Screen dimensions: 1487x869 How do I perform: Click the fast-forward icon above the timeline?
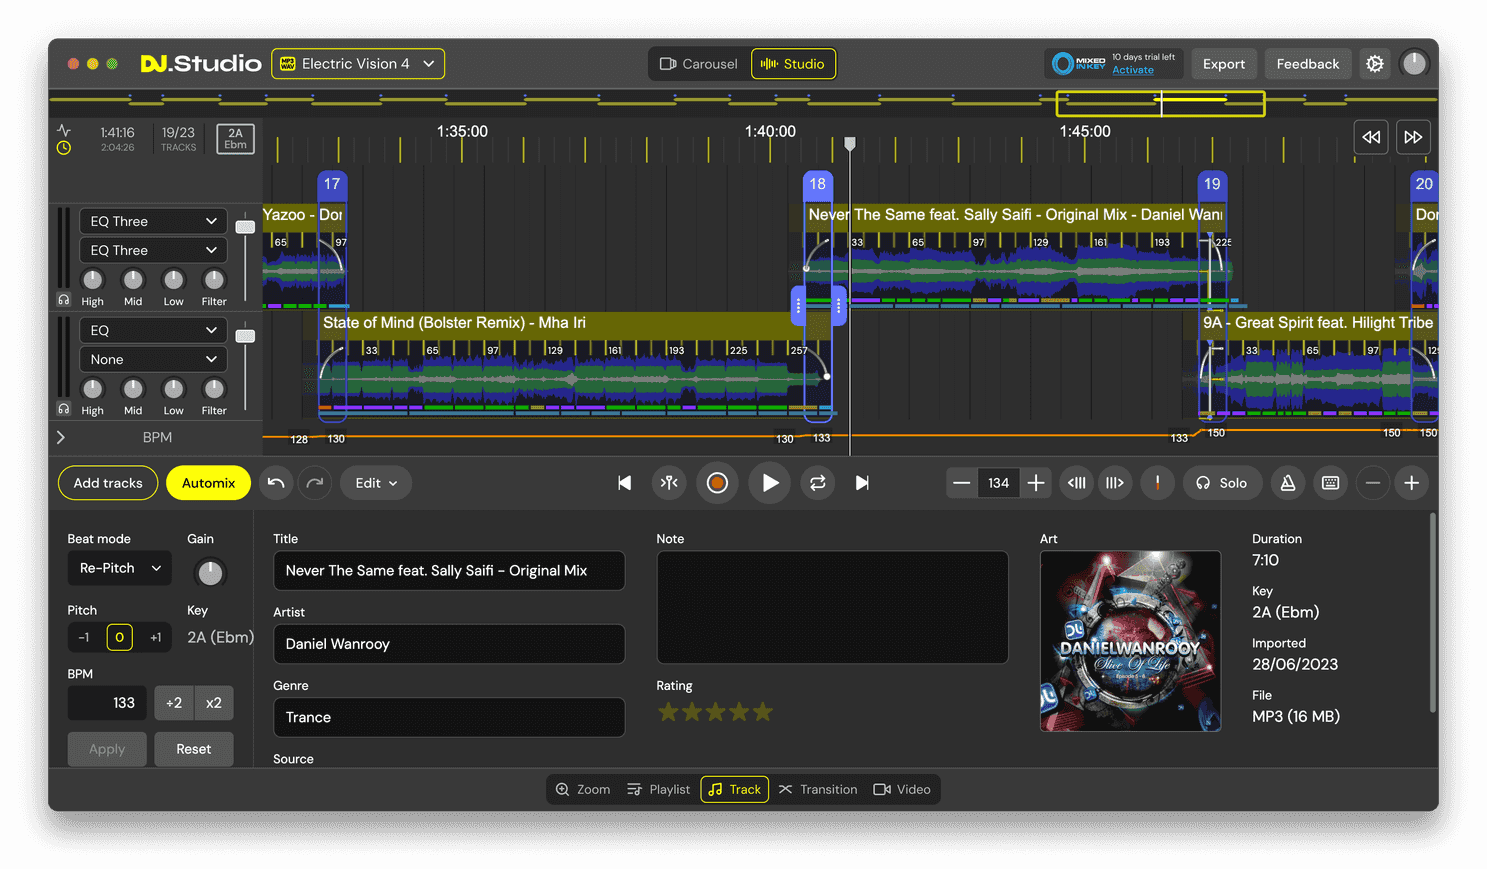coord(1413,137)
